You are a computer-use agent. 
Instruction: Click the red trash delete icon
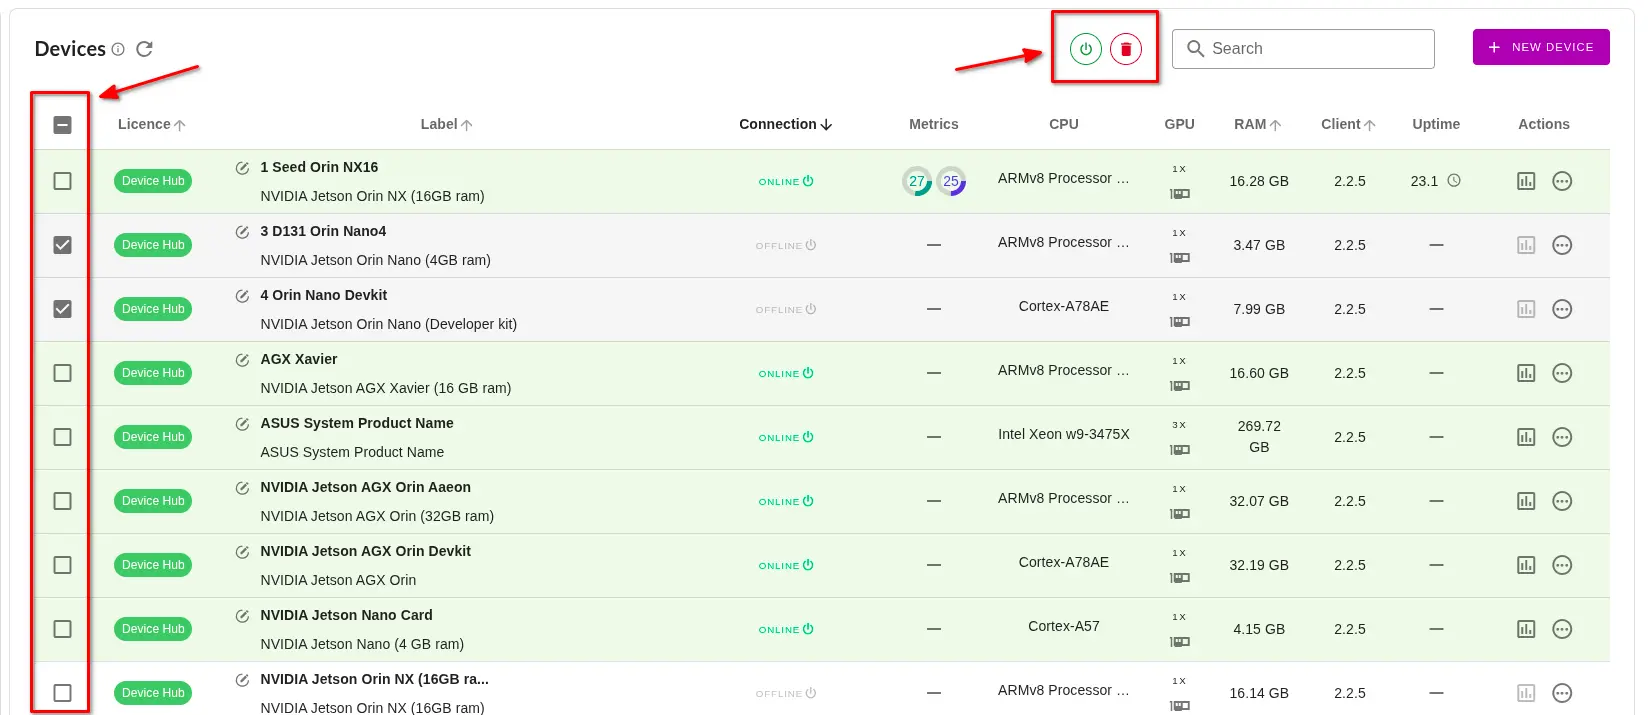1126,49
